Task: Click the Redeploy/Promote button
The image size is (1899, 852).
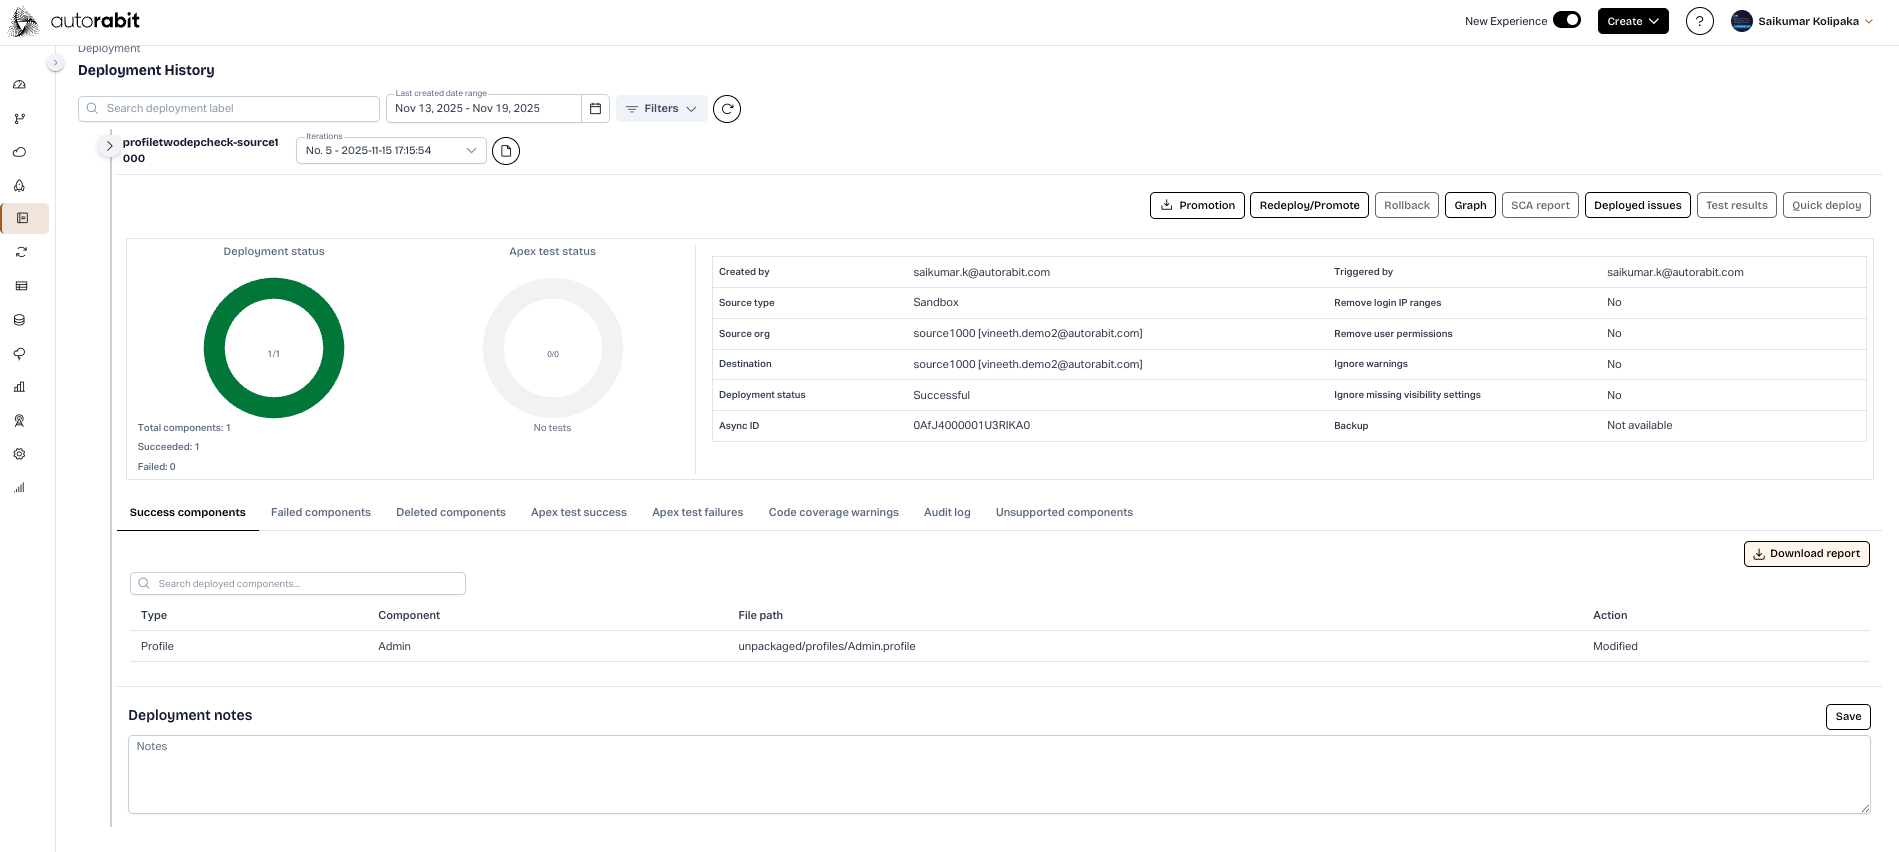Action: pyautogui.click(x=1308, y=206)
